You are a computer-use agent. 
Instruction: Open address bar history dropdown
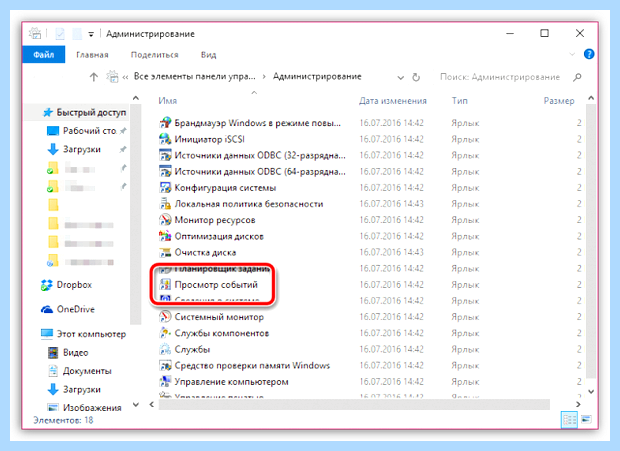coord(401,77)
